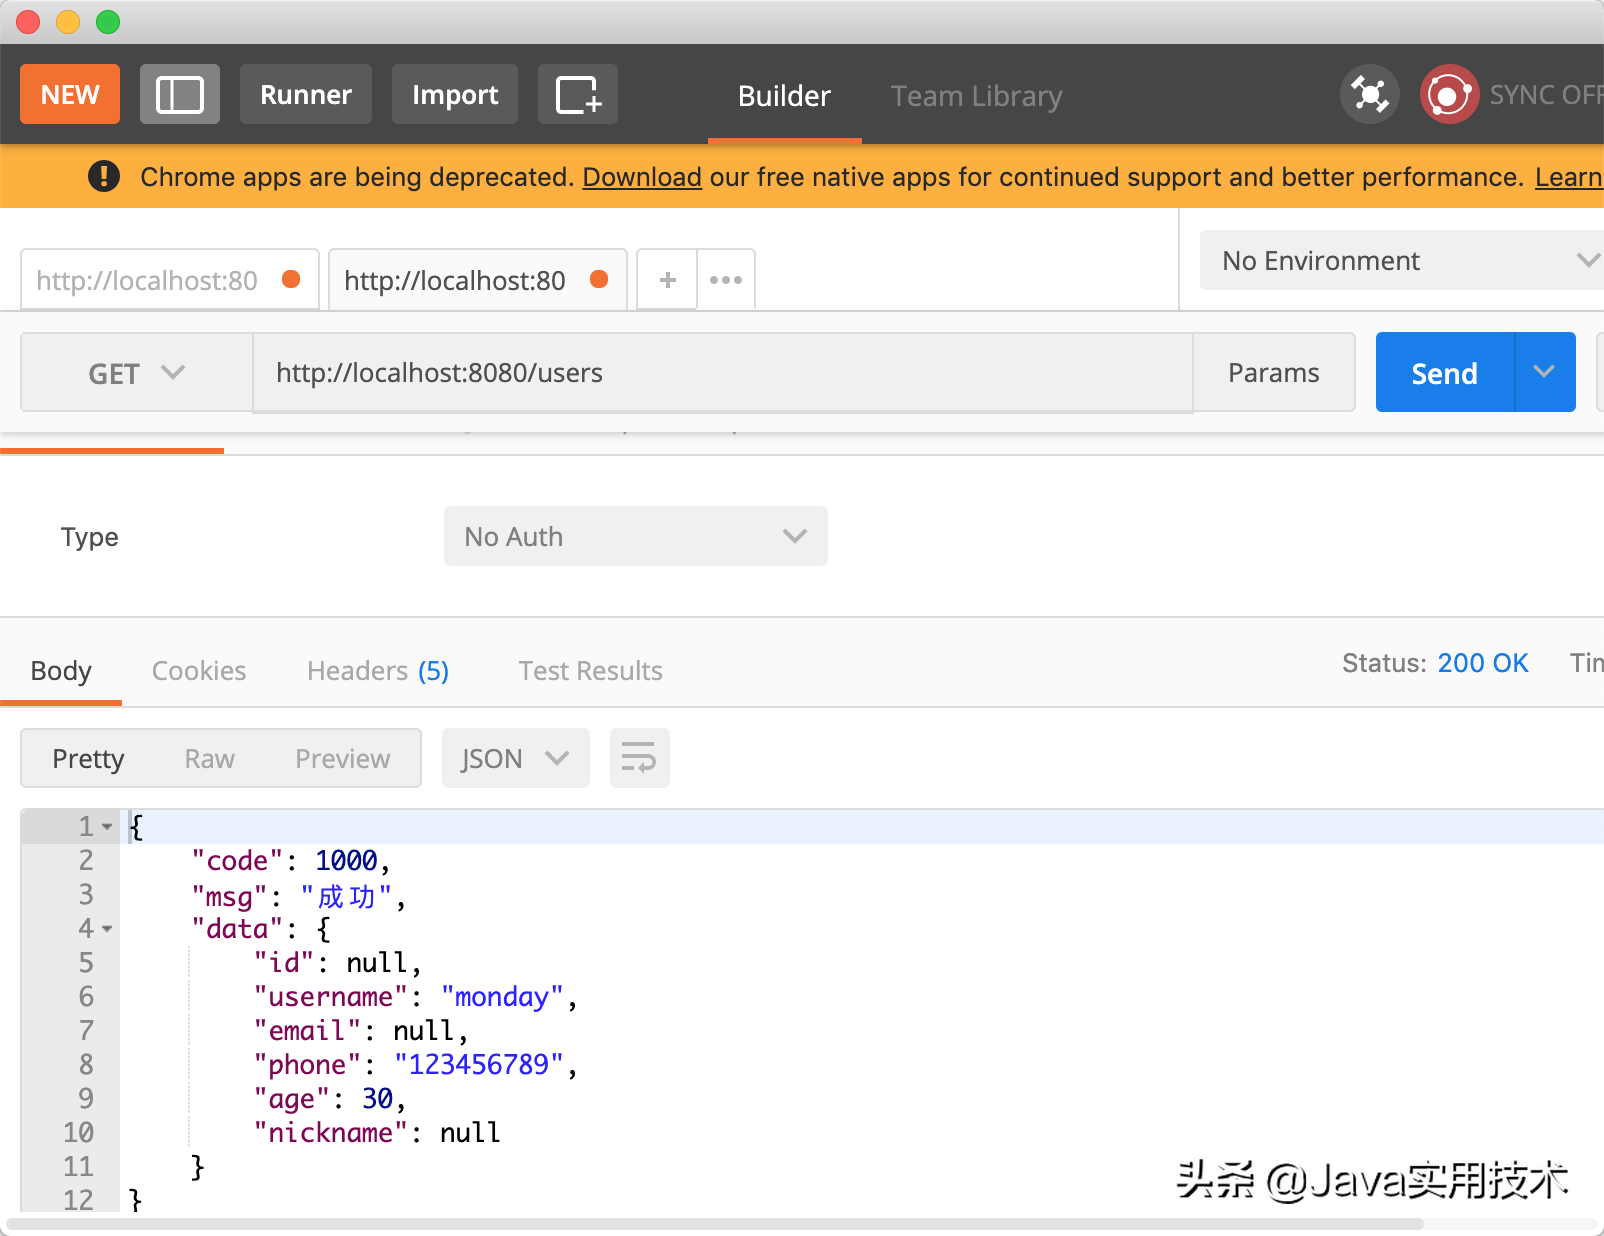Open the GET method dropdown

click(x=137, y=373)
